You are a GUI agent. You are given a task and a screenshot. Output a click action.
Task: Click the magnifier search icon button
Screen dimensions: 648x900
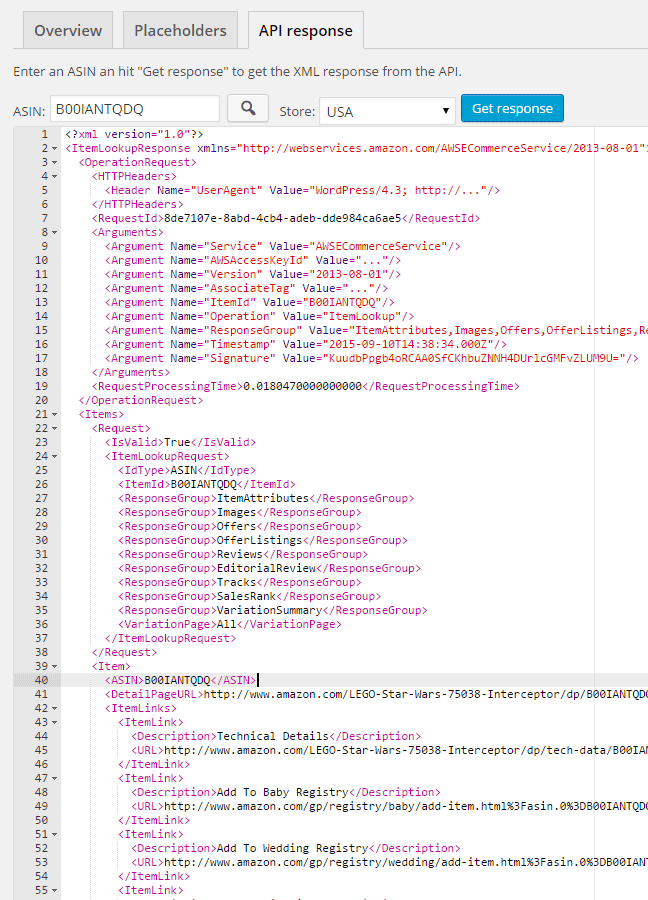pyautogui.click(x=248, y=108)
